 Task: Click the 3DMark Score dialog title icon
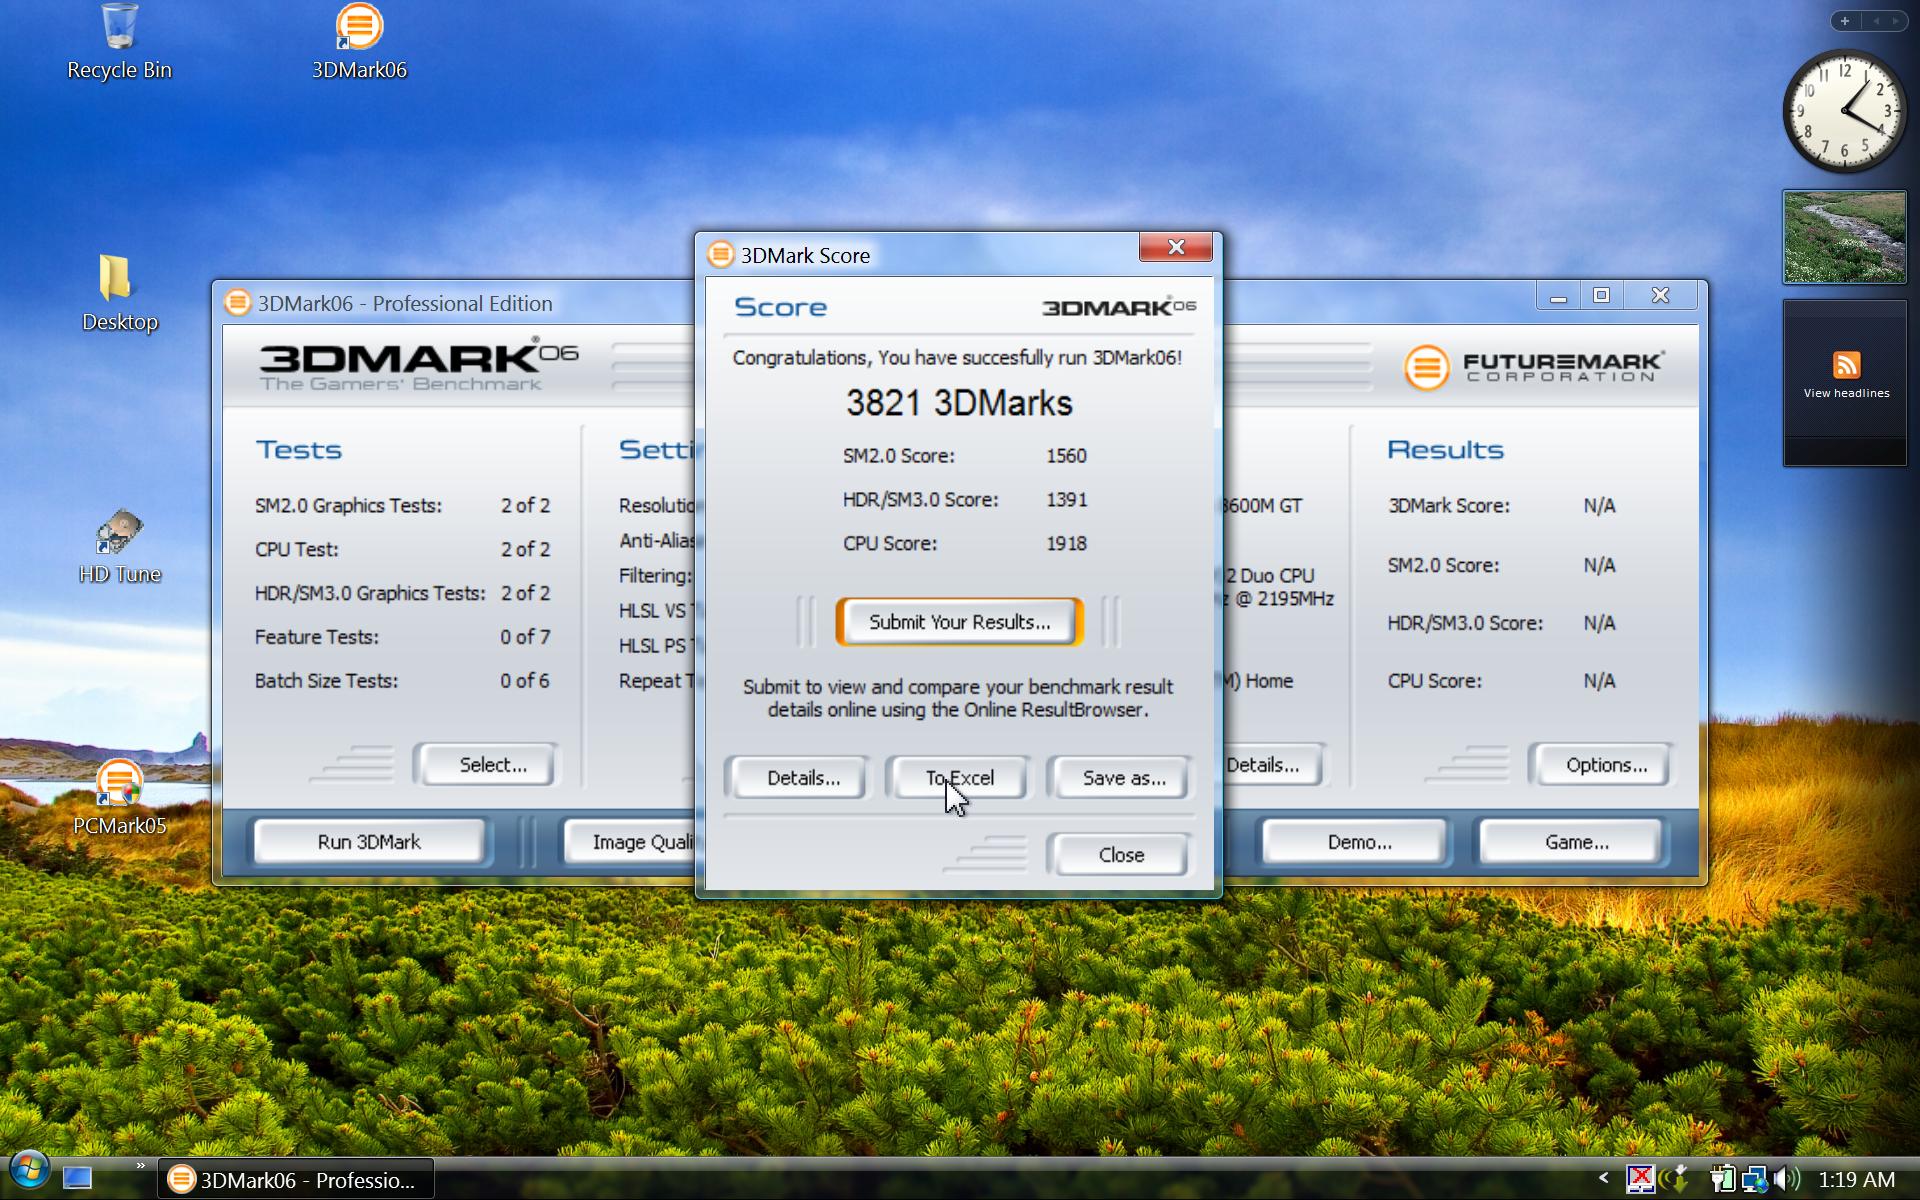[x=720, y=255]
